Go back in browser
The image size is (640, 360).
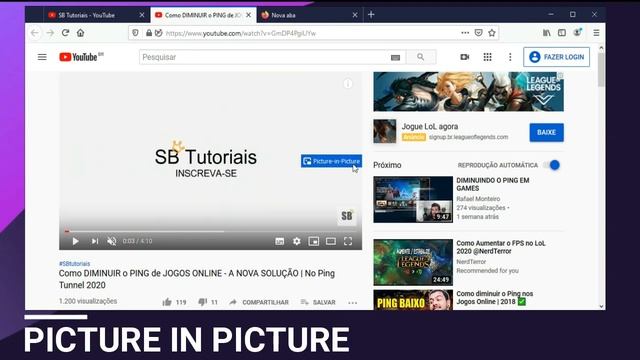(x=35, y=33)
